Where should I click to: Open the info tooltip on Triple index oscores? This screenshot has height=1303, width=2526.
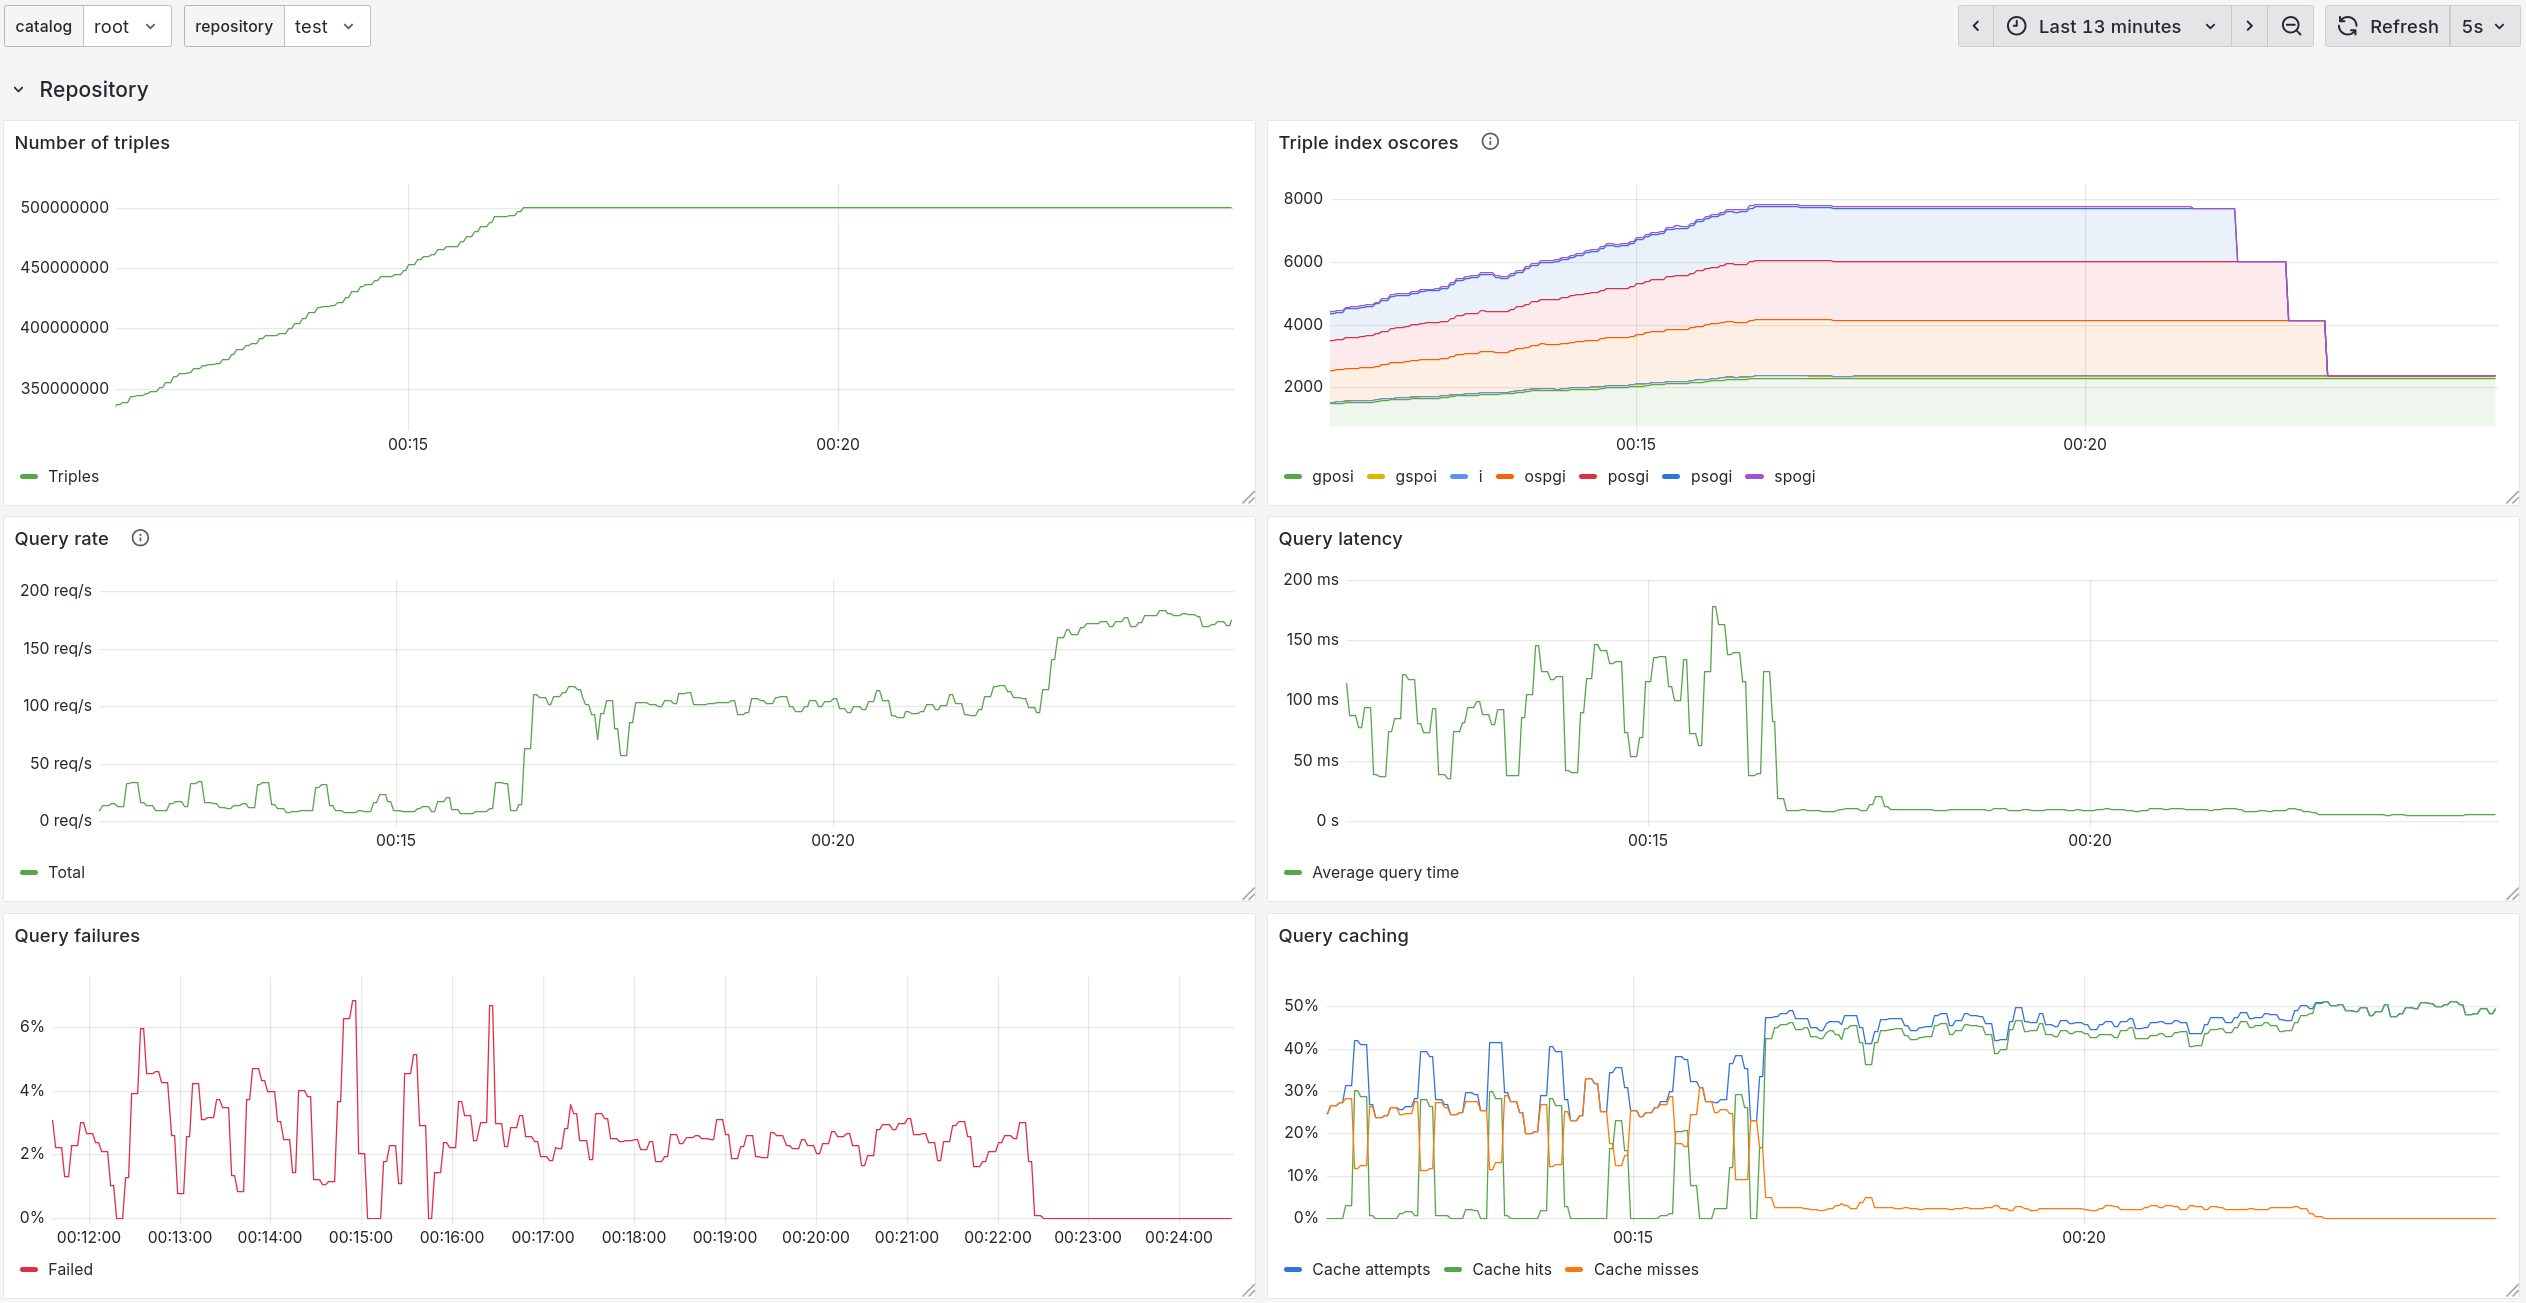[1489, 141]
